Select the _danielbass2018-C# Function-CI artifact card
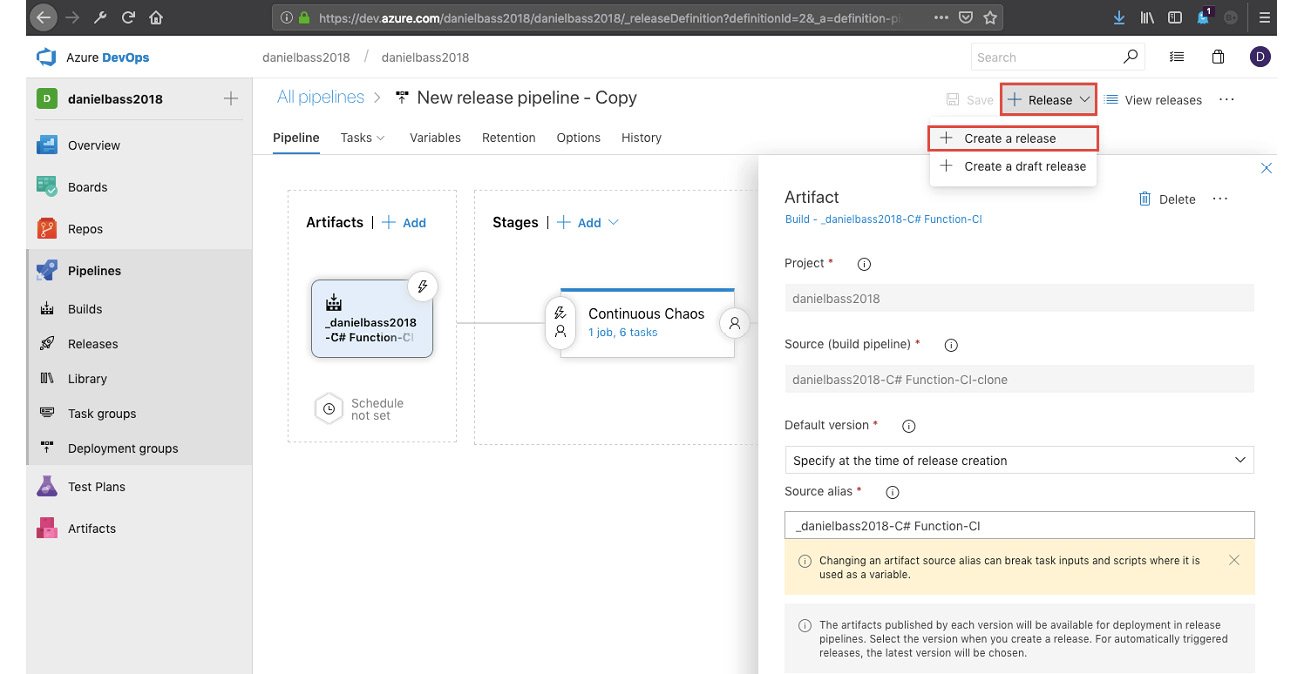 (x=372, y=318)
